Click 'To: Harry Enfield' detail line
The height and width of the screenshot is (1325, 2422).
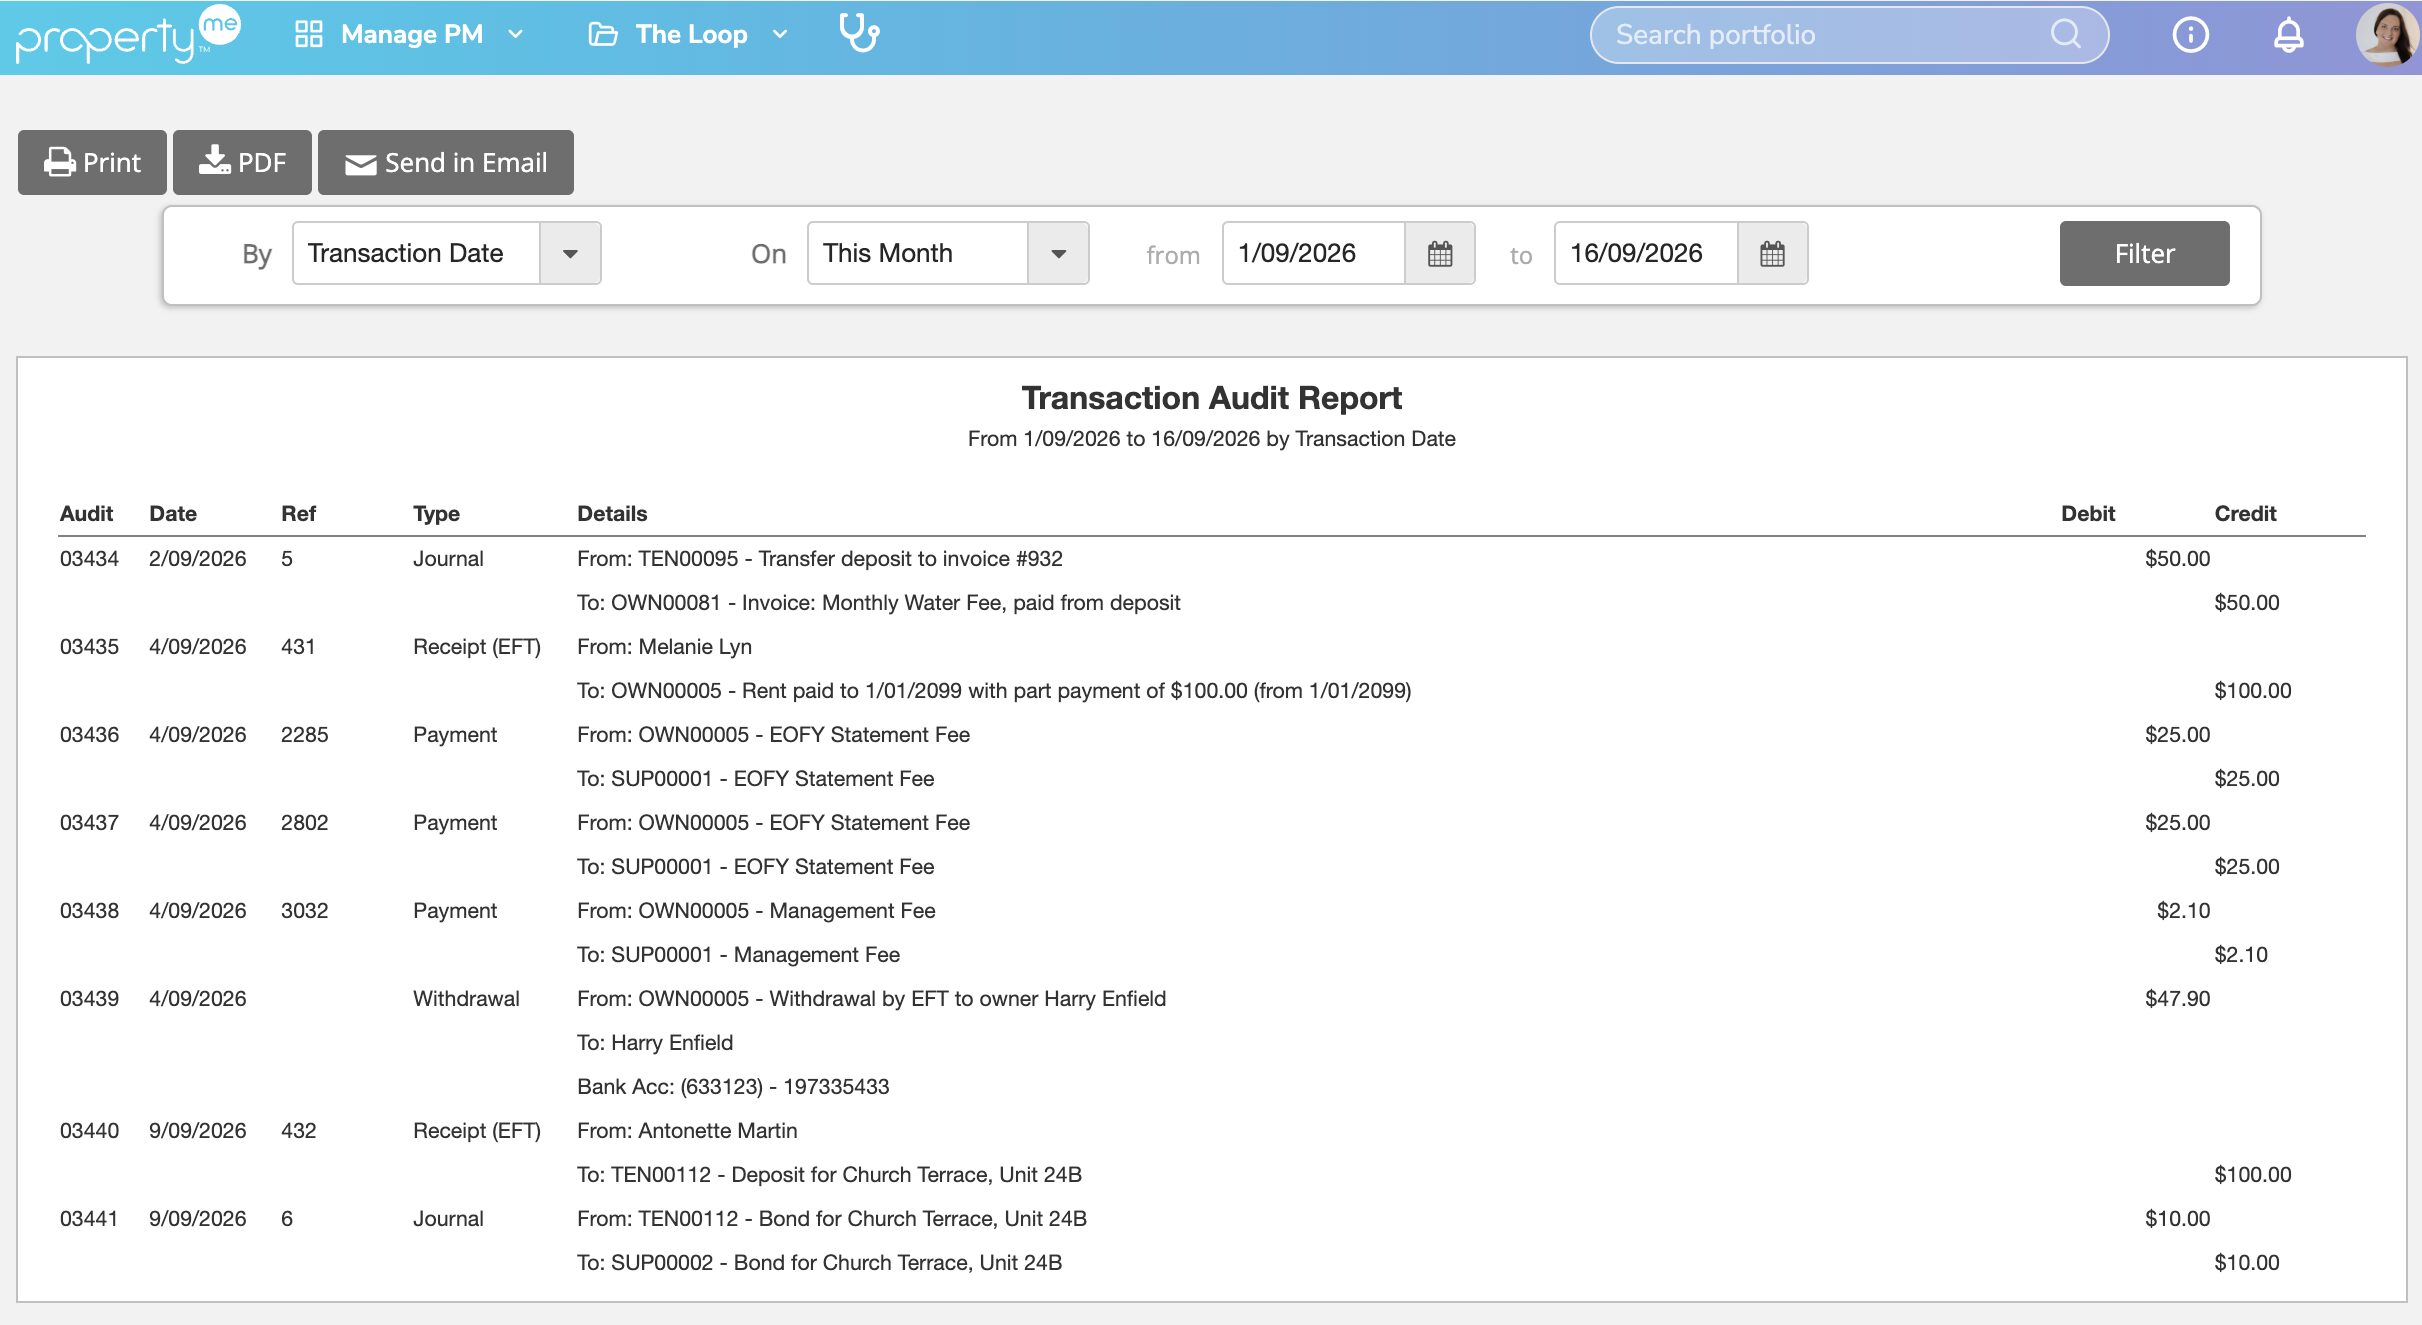(x=655, y=1042)
